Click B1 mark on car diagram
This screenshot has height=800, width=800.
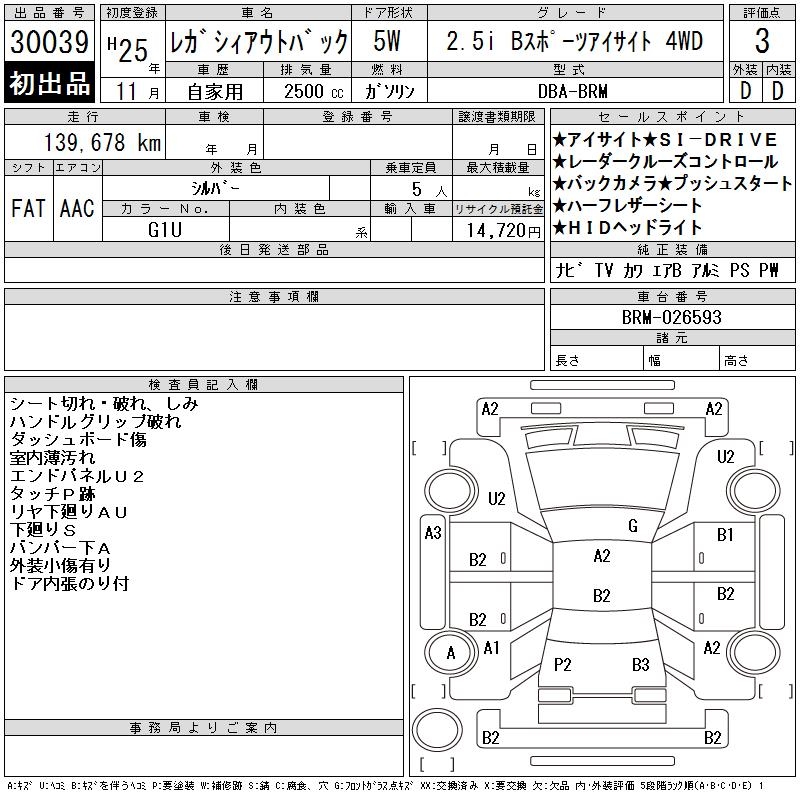(725, 535)
